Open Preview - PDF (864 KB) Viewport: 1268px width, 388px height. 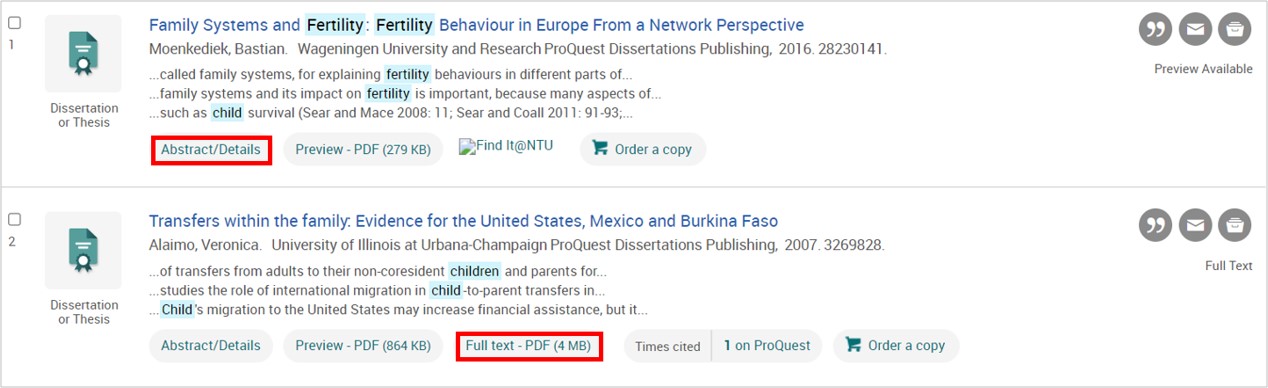point(363,346)
